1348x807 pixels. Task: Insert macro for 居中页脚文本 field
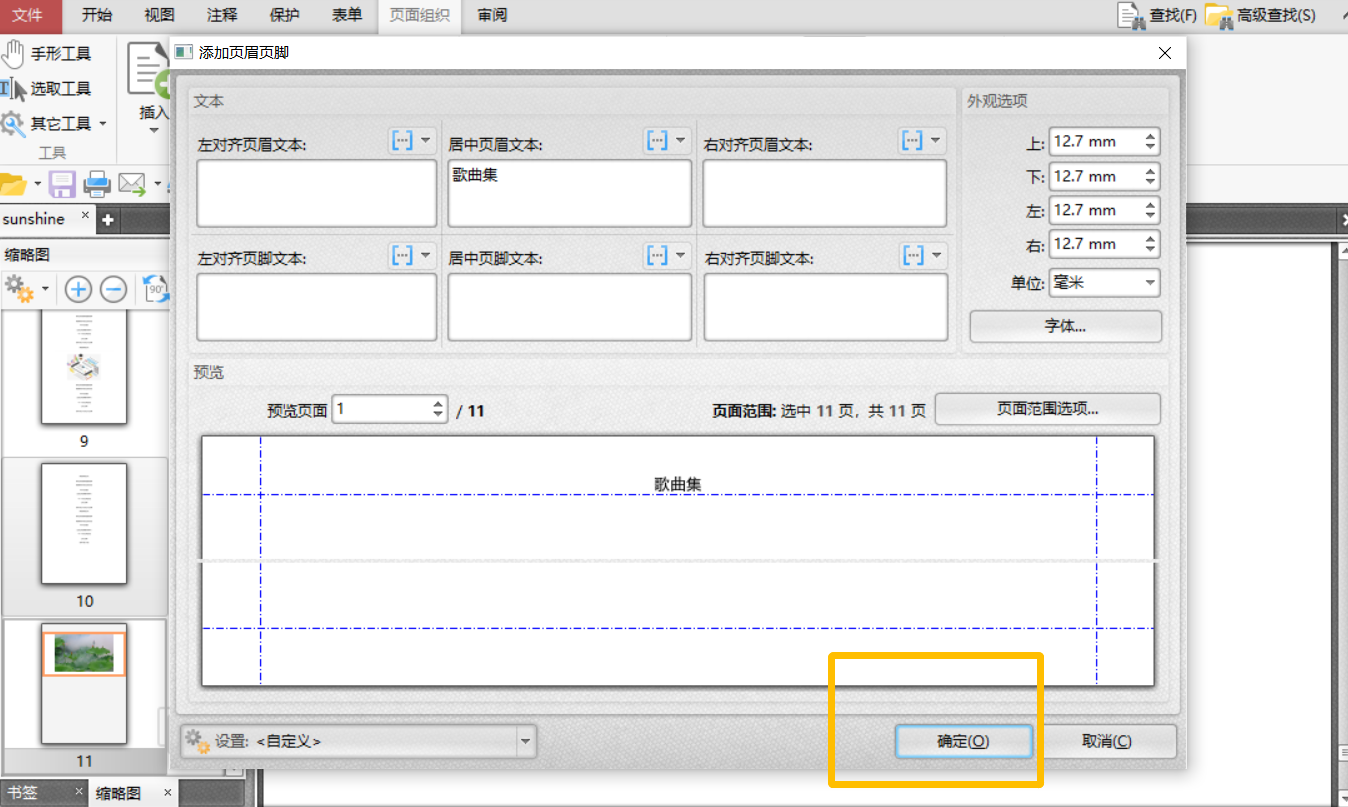[657, 255]
